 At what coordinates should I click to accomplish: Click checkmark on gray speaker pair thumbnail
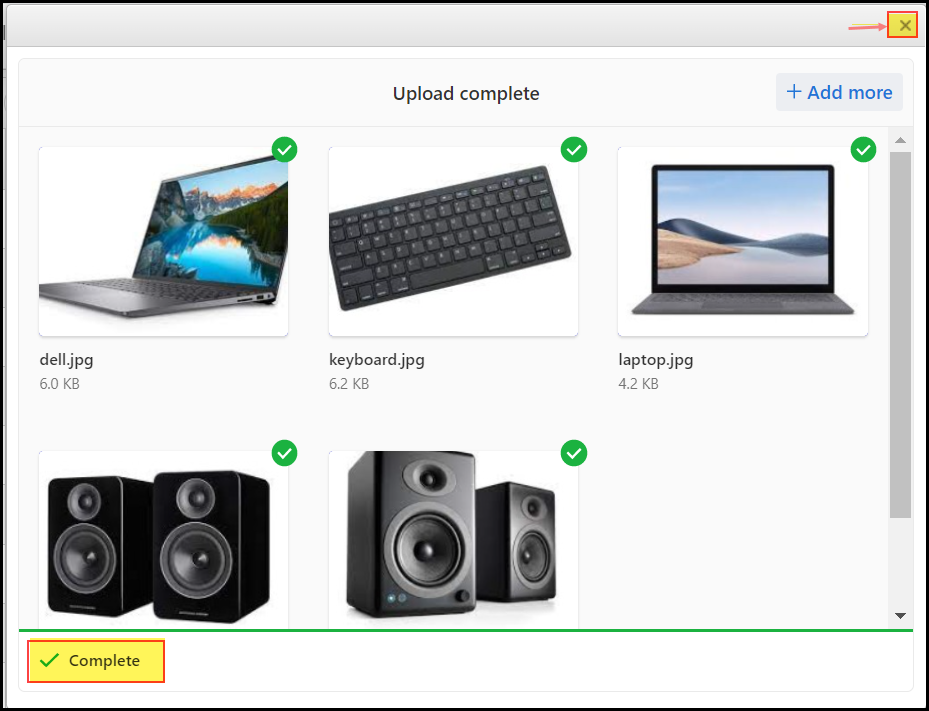(574, 453)
